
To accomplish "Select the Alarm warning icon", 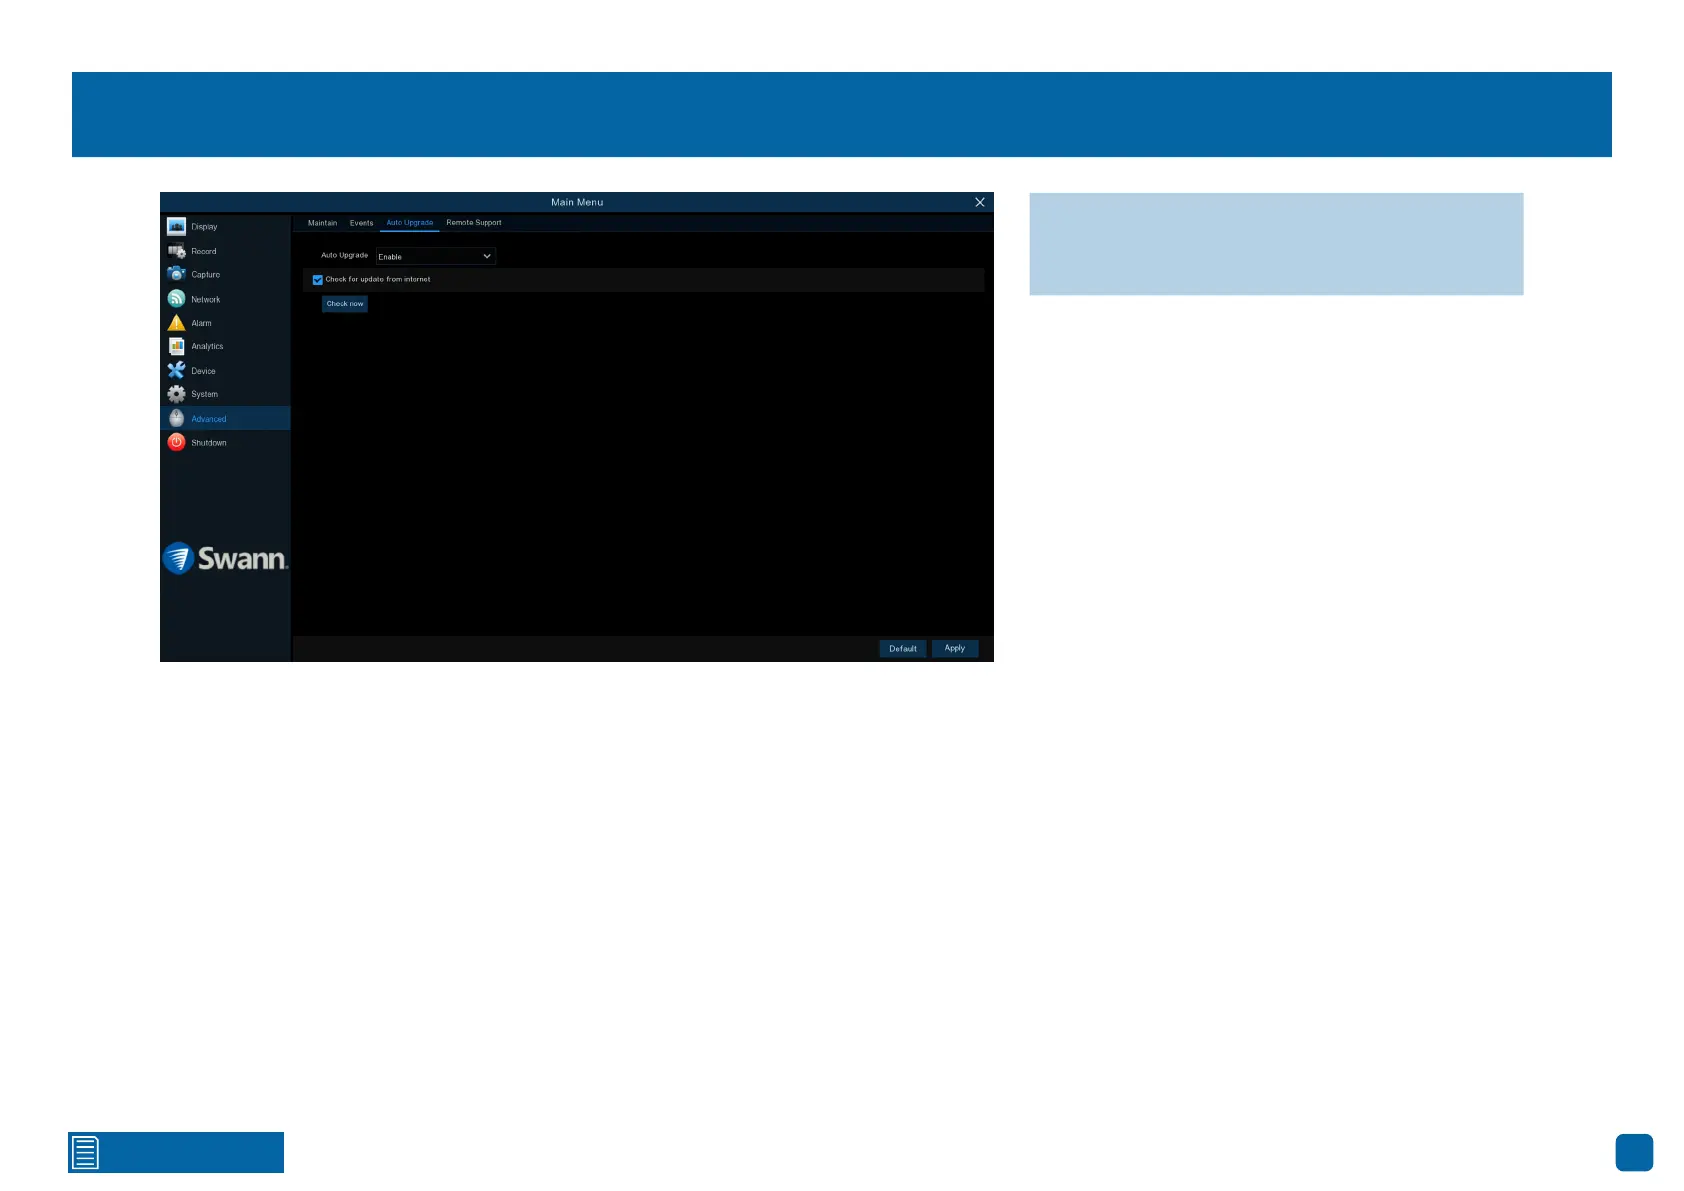I will click(177, 323).
